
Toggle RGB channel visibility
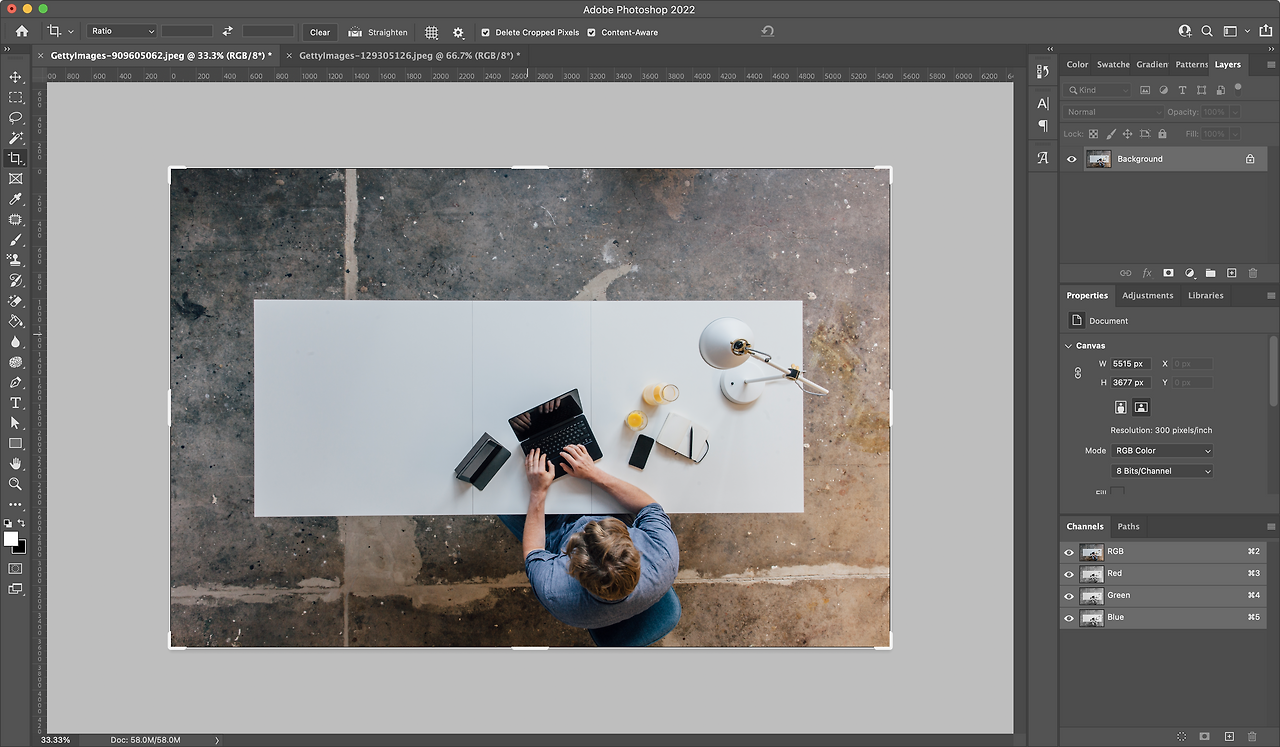[1069, 552]
